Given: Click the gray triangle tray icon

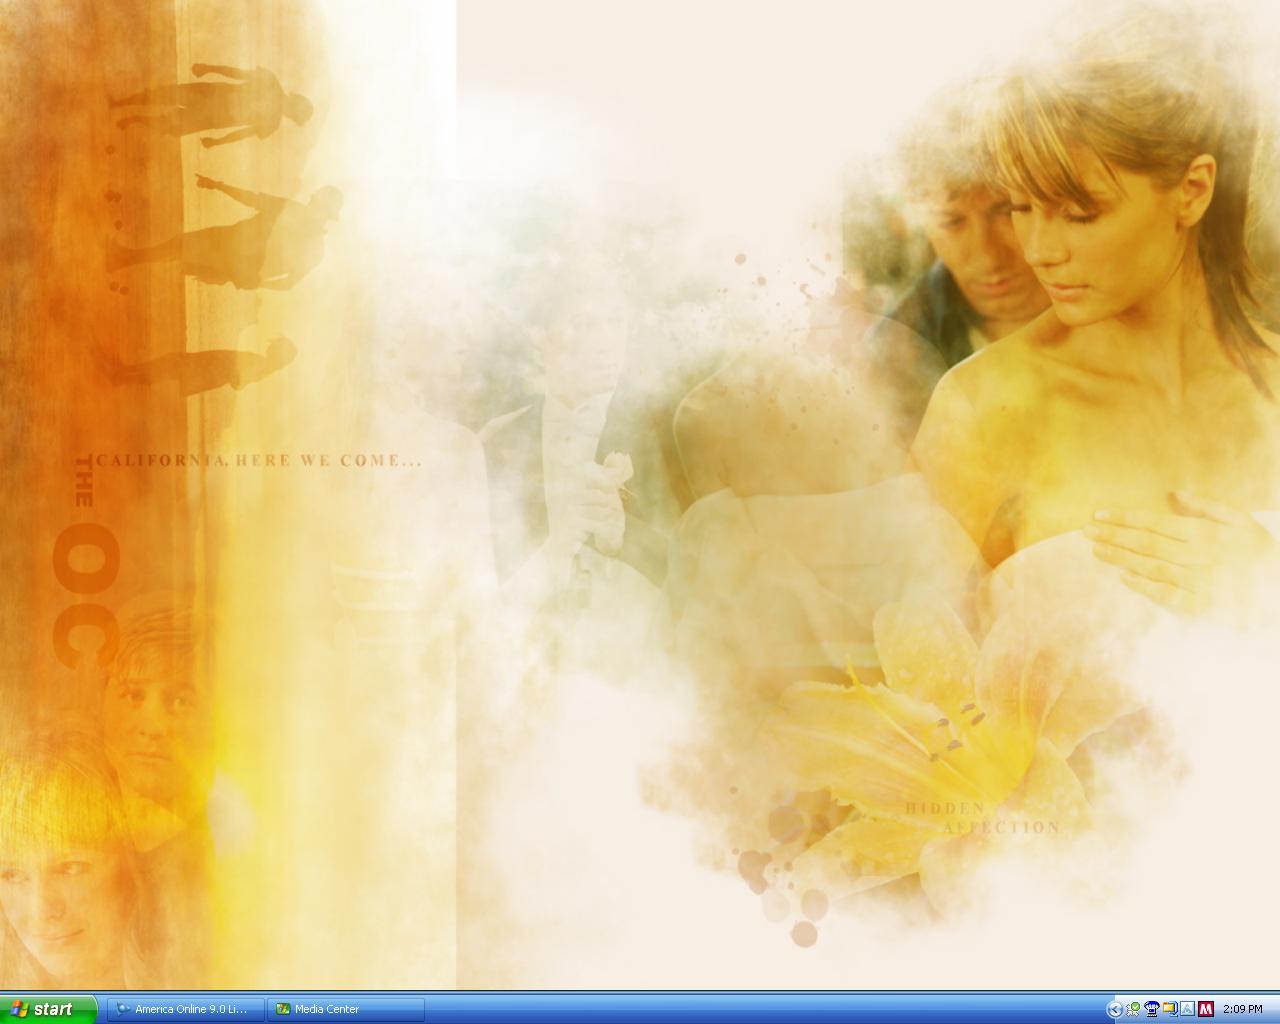Looking at the screenshot, I should tap(1188, 1009).
